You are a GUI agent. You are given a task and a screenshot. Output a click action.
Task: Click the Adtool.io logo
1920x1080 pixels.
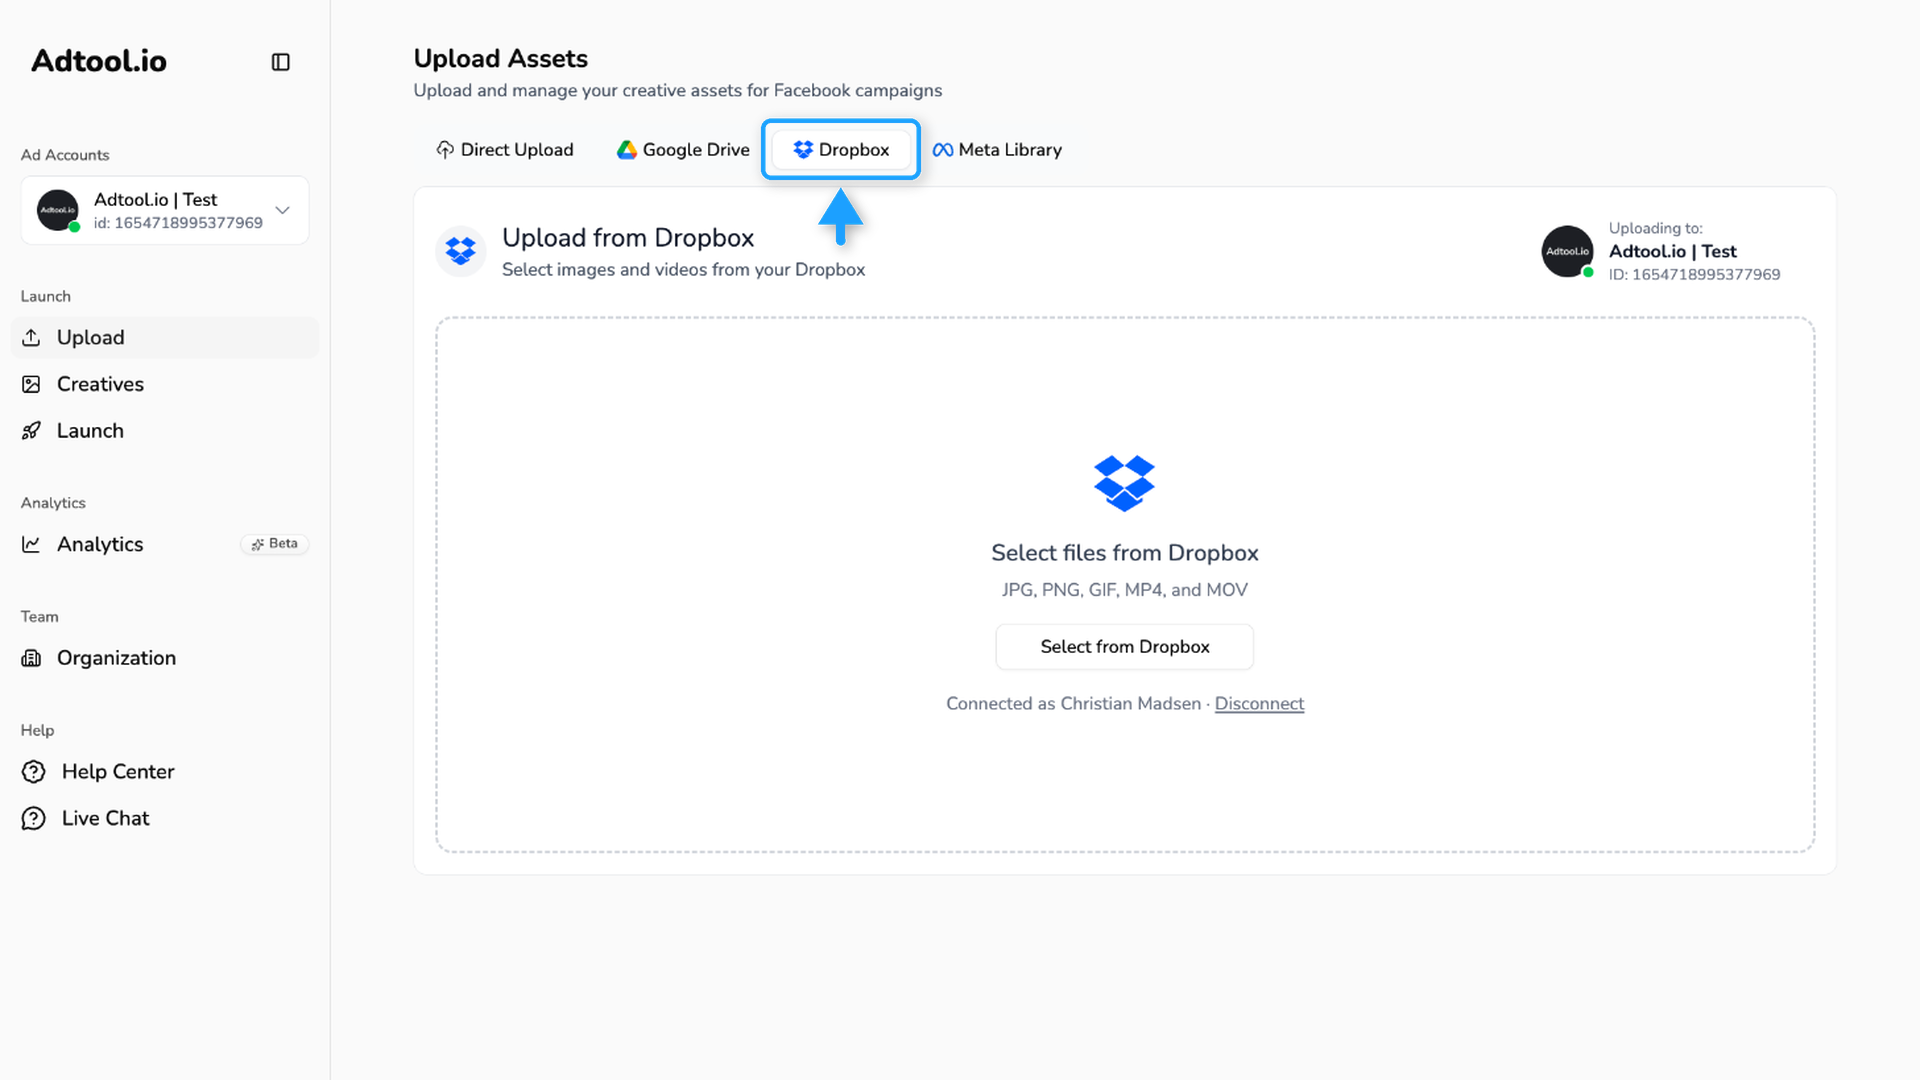[99, 61]
